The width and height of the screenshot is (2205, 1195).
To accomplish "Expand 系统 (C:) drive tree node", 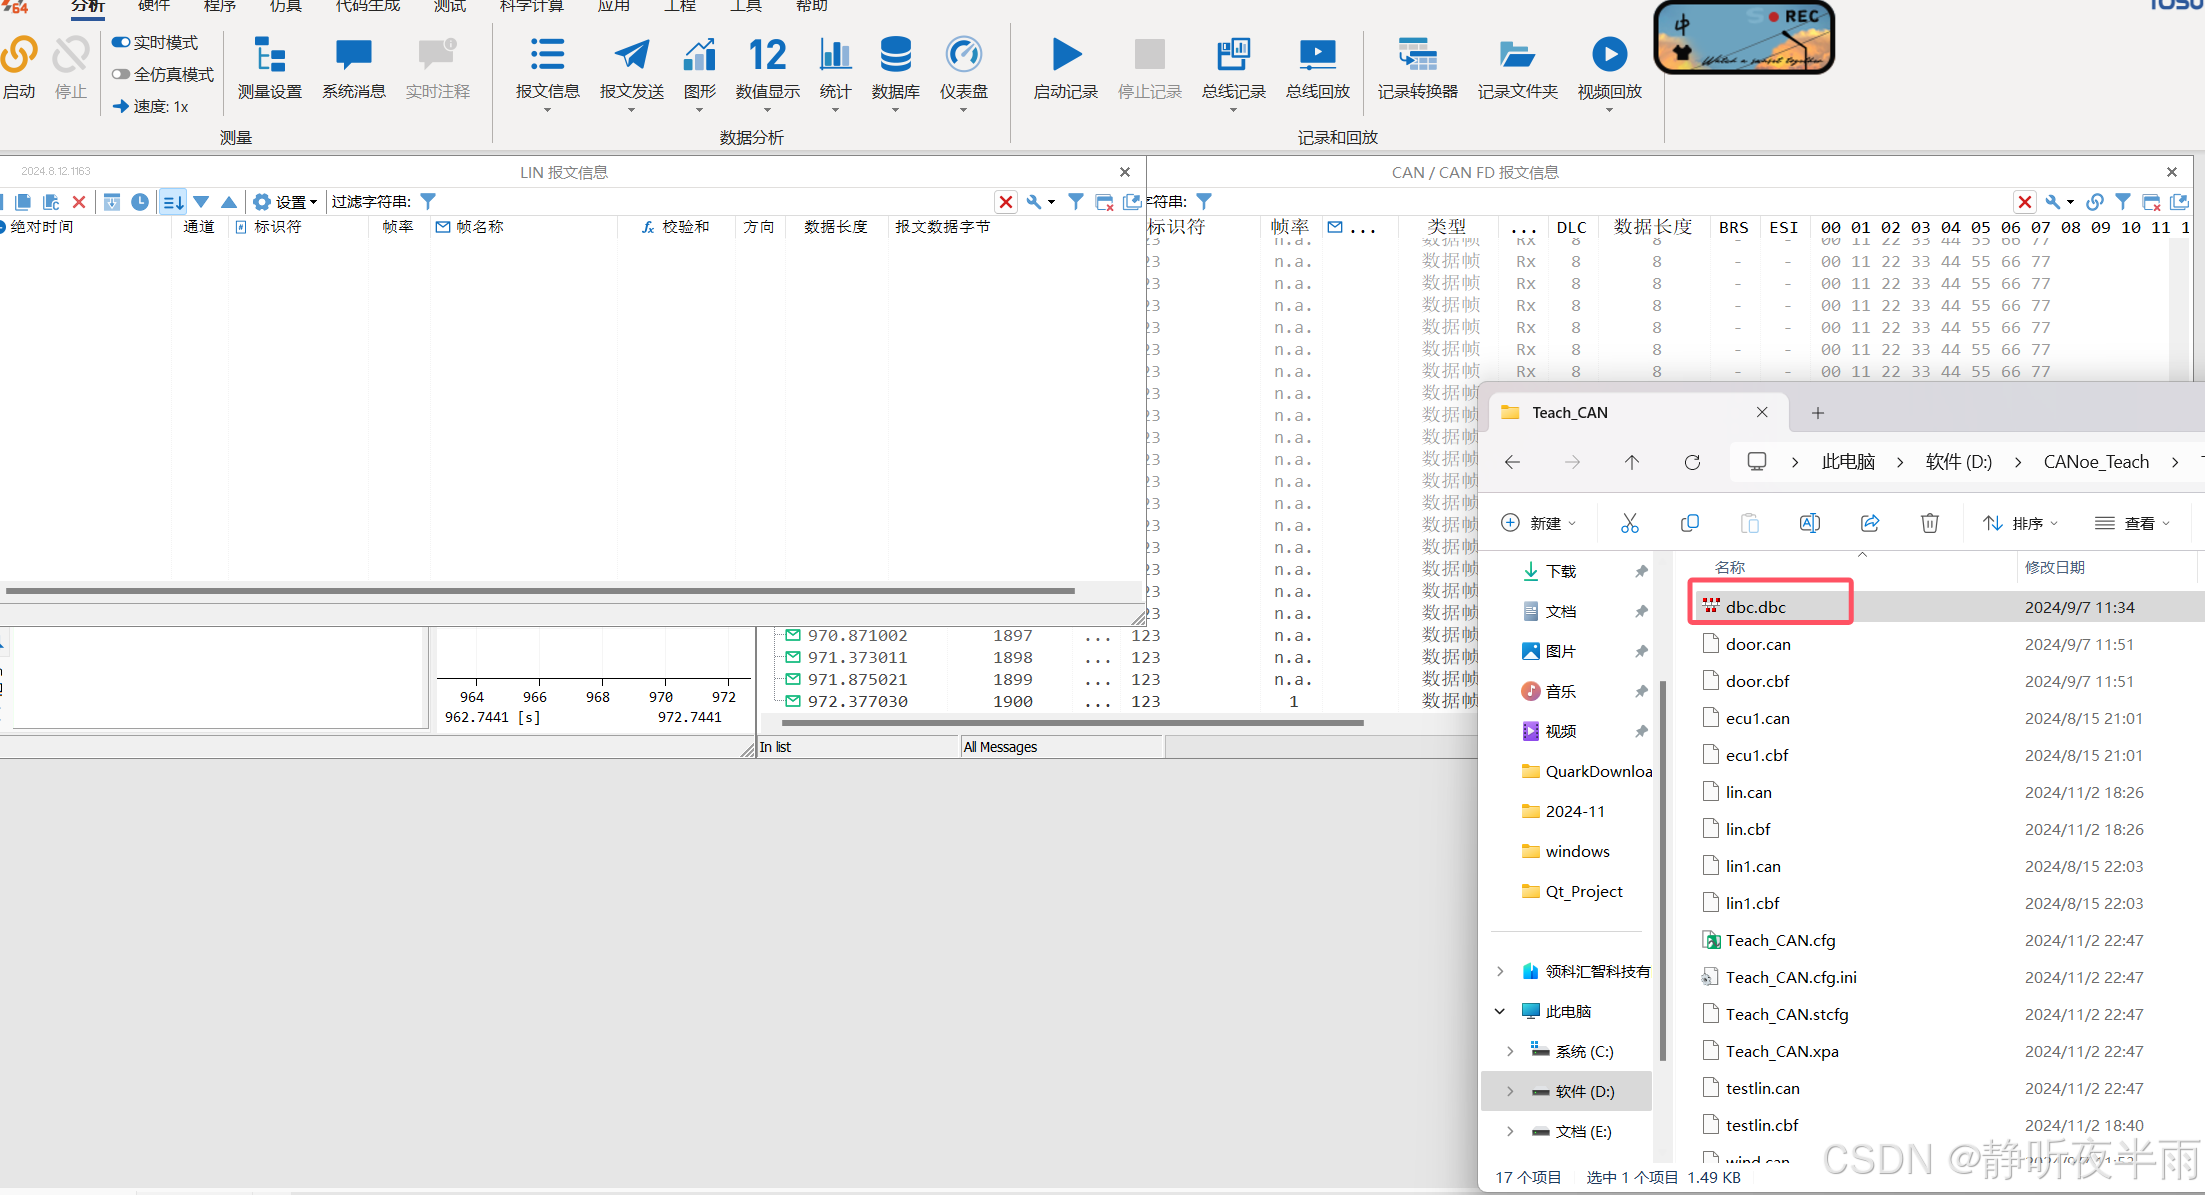I will (x=1510, y=1051).
